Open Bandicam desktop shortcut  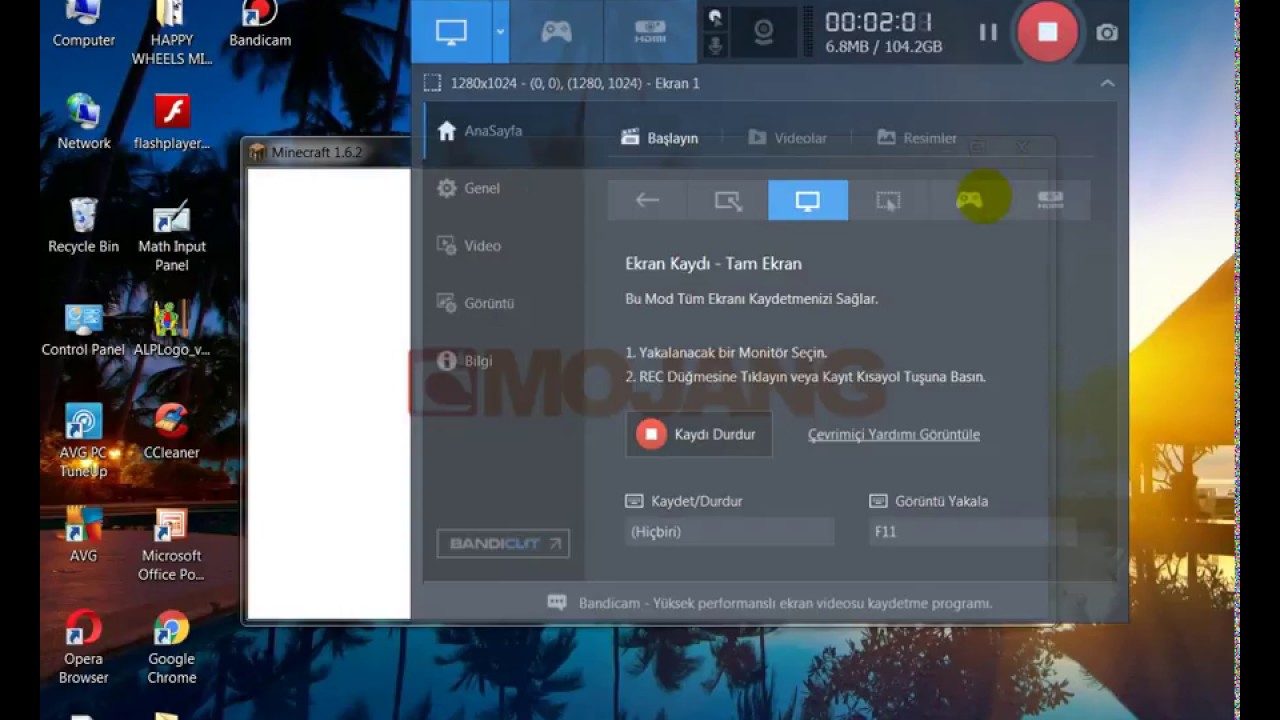coord(260,25)
